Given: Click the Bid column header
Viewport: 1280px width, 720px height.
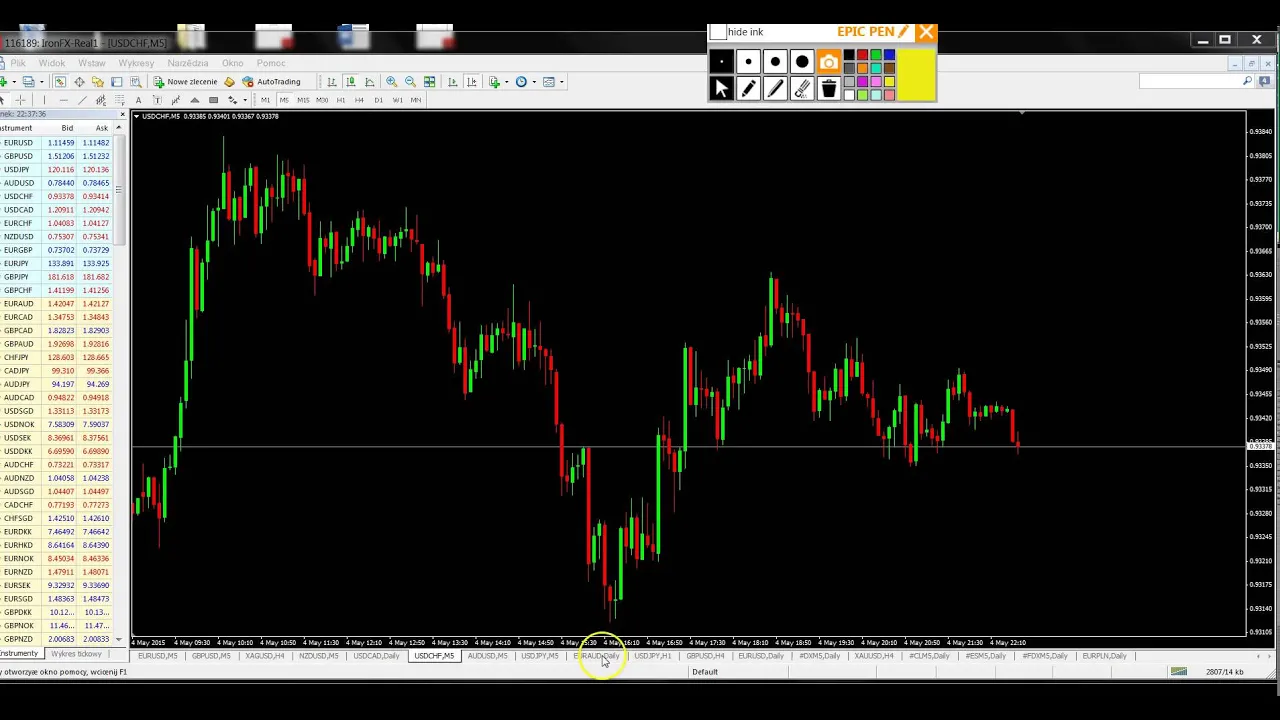Looking at the screenshot, I should (x=67, y=128).
